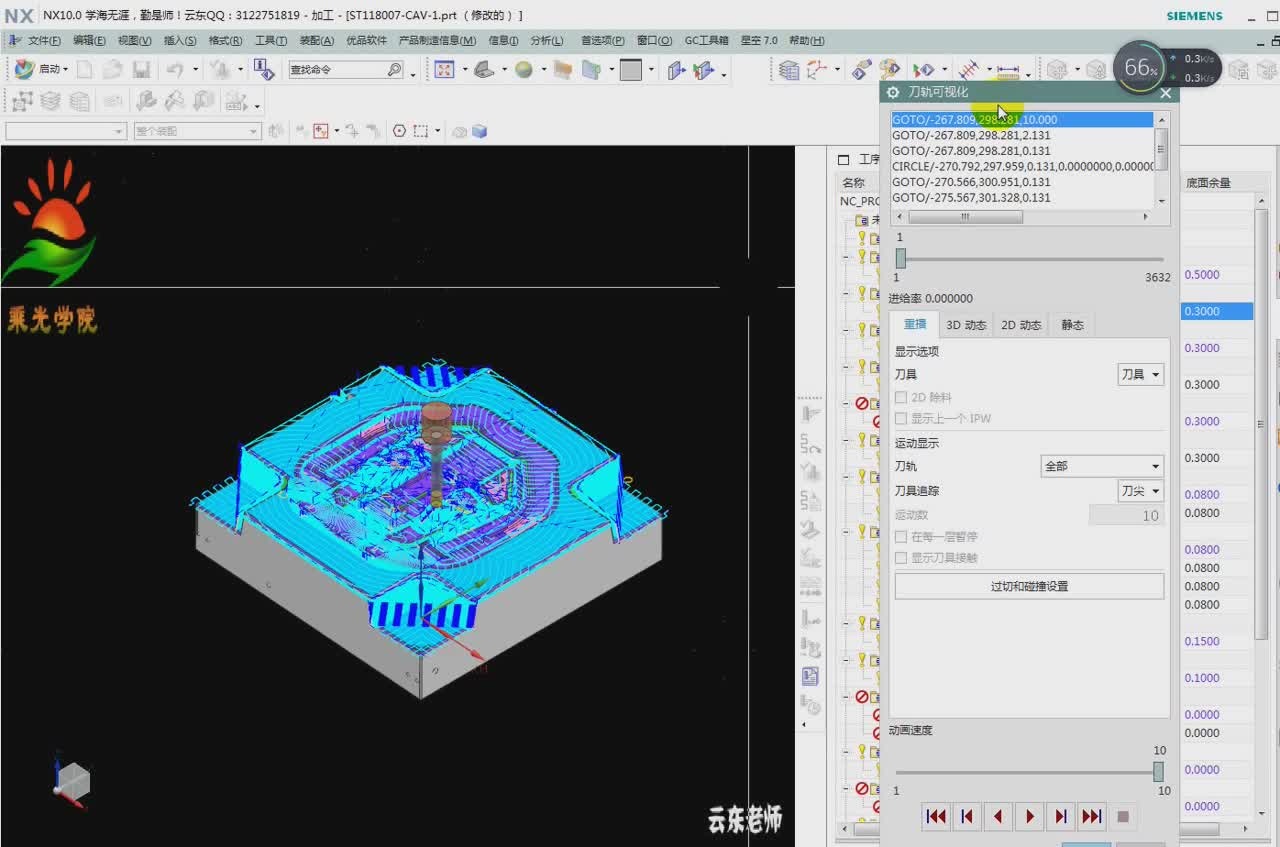Click the Rewind to start button
This screenshot has width=1280, height=847.
pyautogui.click(x=936, y=817)
